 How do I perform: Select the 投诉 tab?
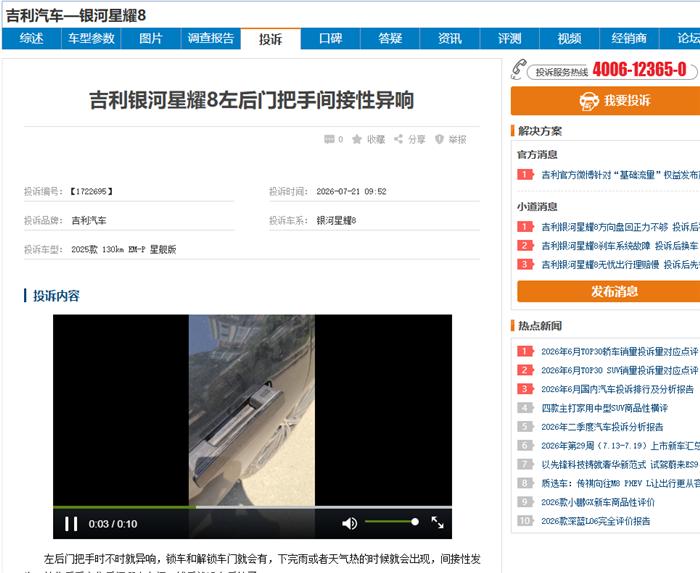pos(271,39)
